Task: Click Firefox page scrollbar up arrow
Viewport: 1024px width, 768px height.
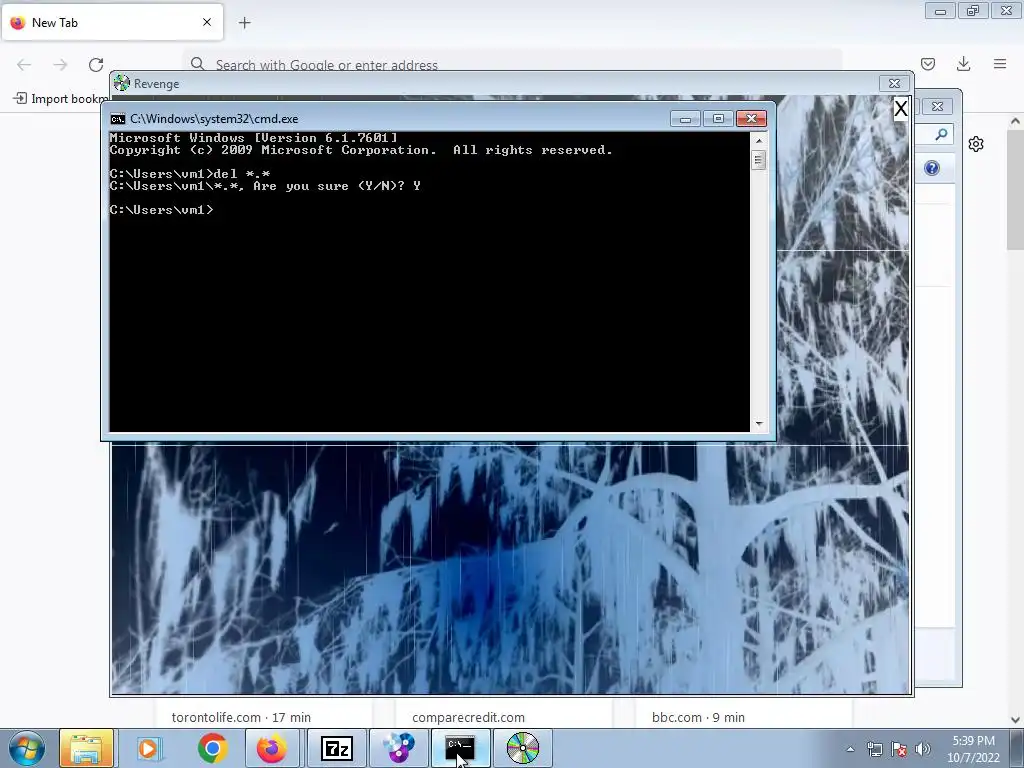Action: pyautogui.click(x=1015, y=121)
